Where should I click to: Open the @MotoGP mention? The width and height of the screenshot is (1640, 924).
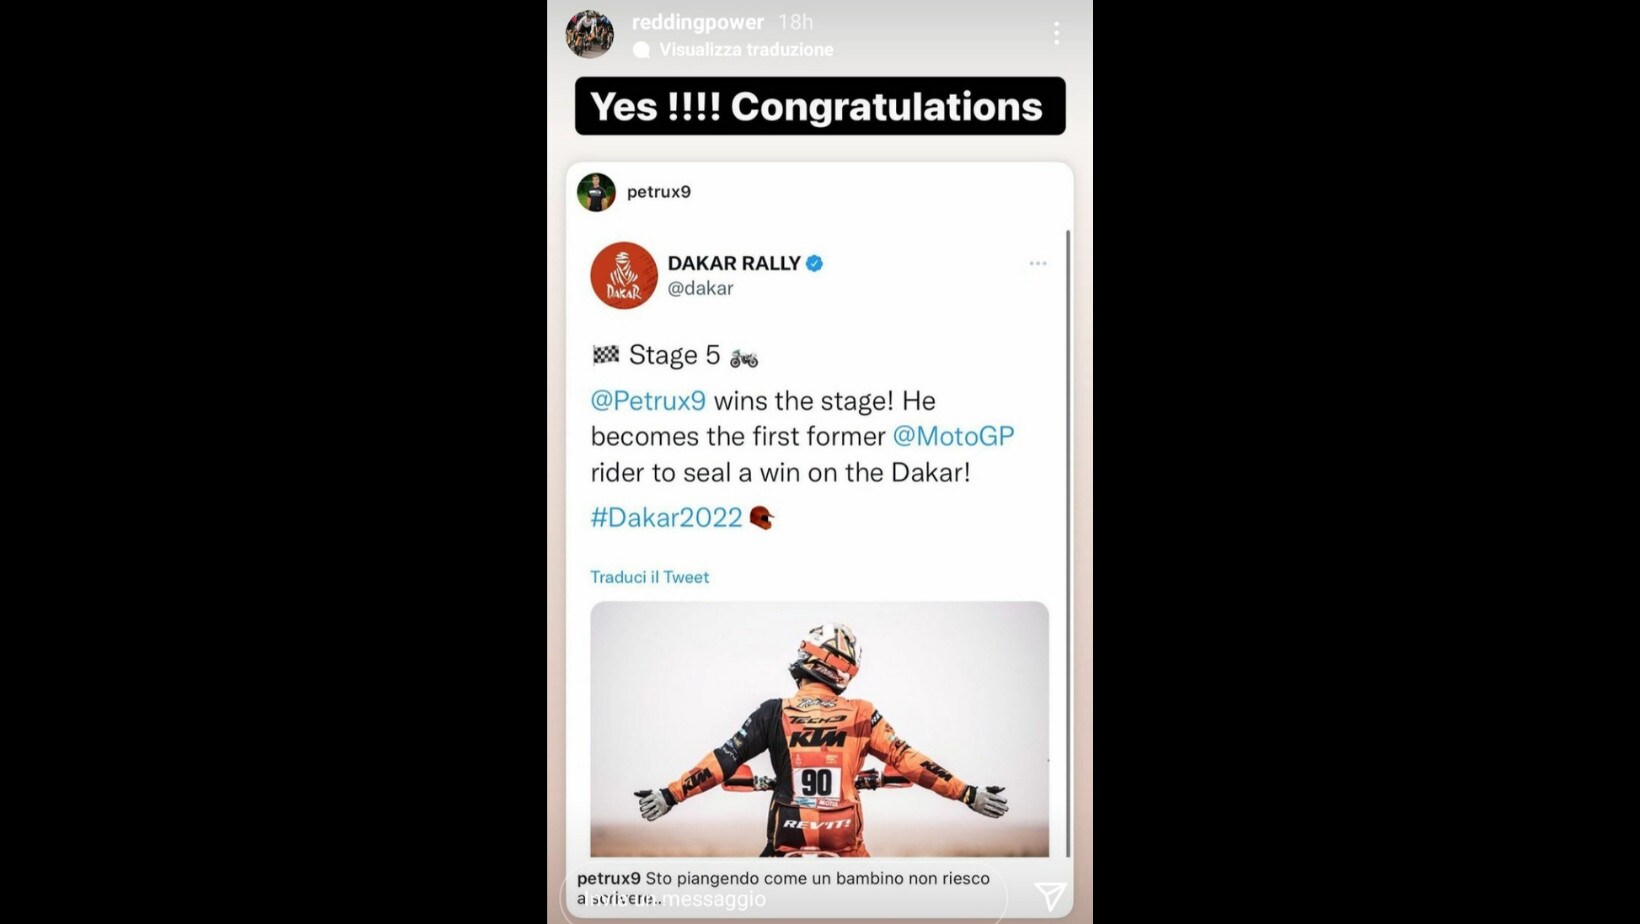tap(953, 436)
